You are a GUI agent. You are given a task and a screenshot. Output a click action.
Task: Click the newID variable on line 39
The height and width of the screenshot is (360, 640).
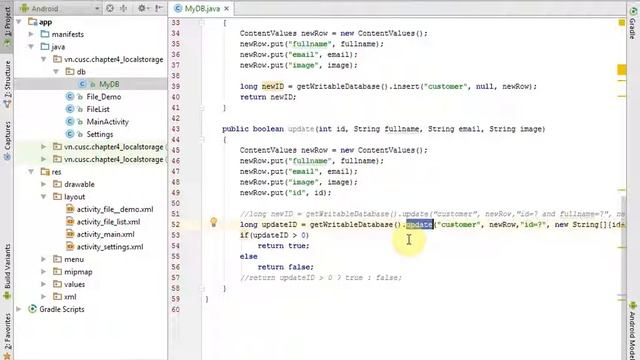click(x=273, y=87)
